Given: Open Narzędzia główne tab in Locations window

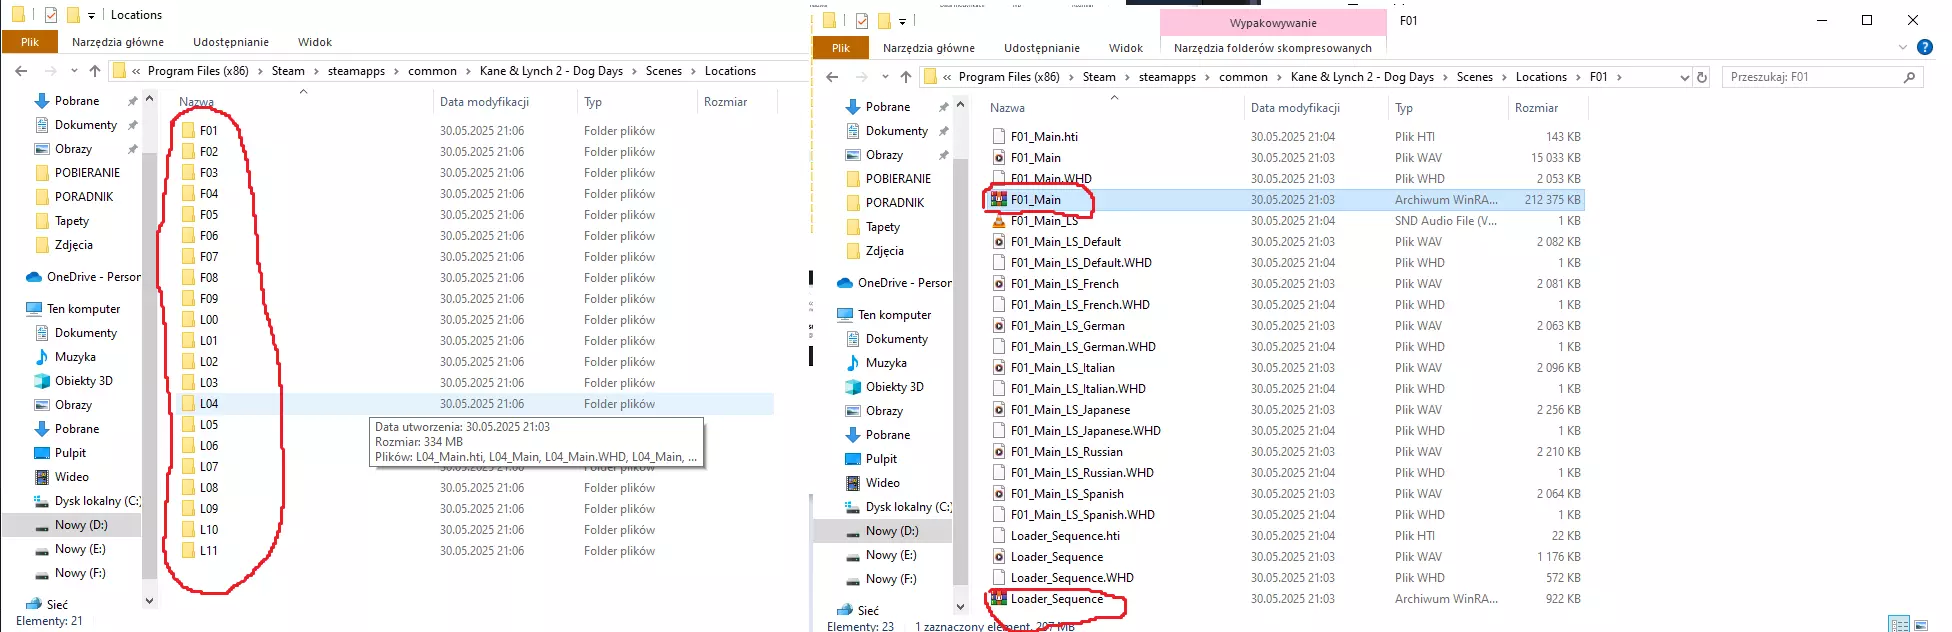Looking at the screenshot, I should (118, 42).
